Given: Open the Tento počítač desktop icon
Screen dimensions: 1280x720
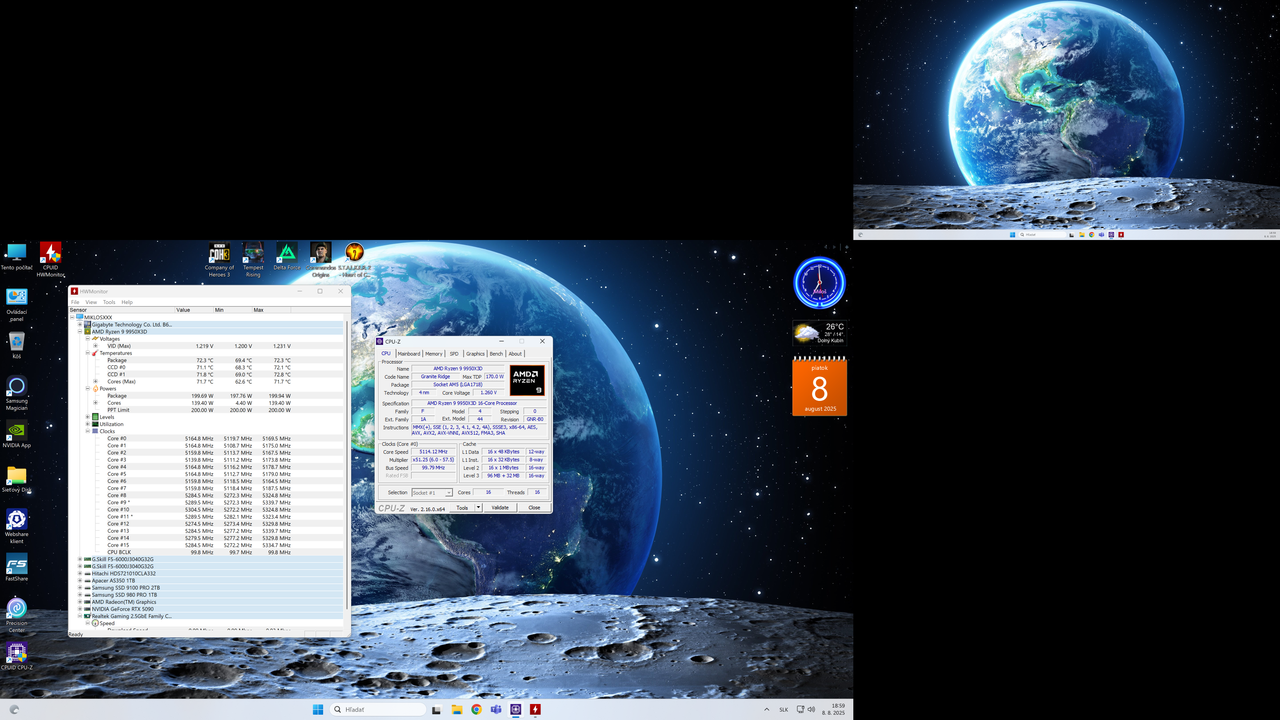Looking at the screenshot, I should tap(16, 256).
